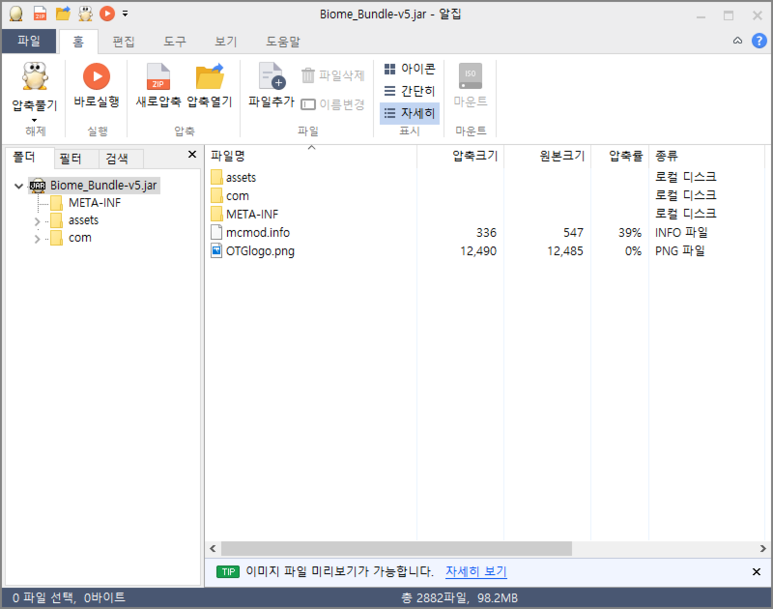This screenshot has width=773, height=609.
Task: Click the 파일삭제 trash button
Action: click(333, 75)
